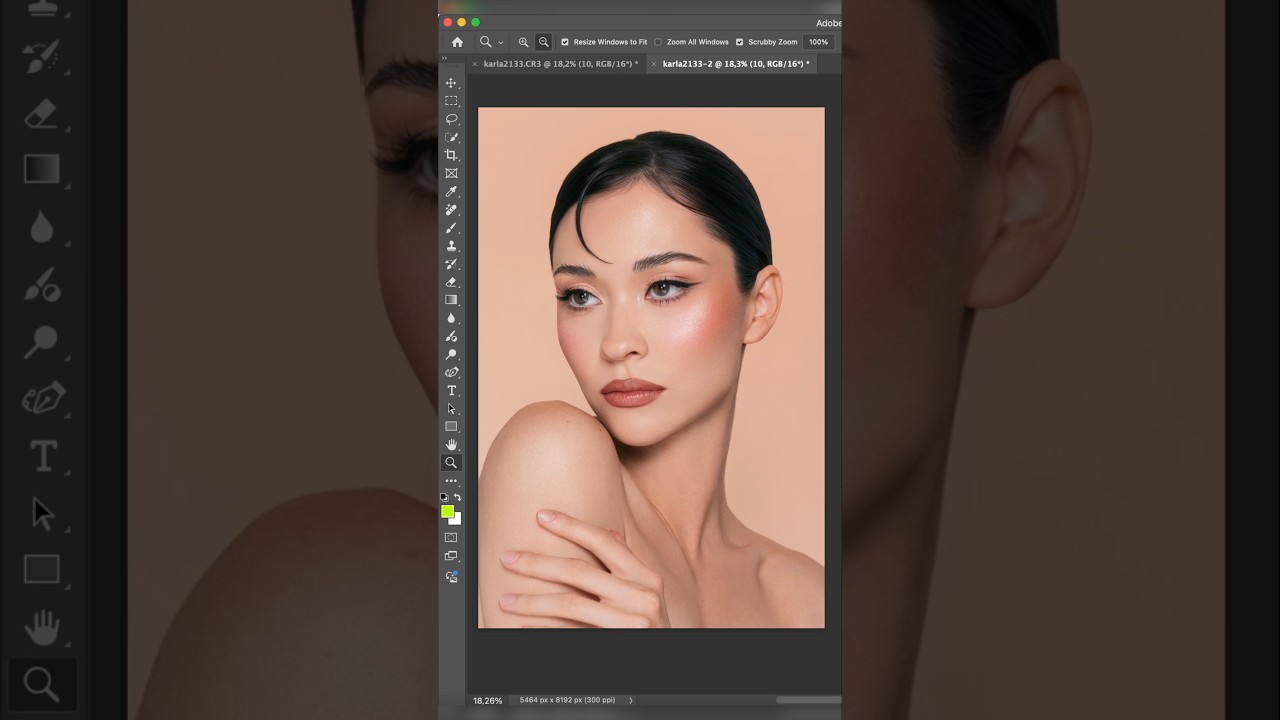Viewport: 1280px width, 720px height.
Task: Toggle Quick Mask mode
Action: tap(451, 538)
